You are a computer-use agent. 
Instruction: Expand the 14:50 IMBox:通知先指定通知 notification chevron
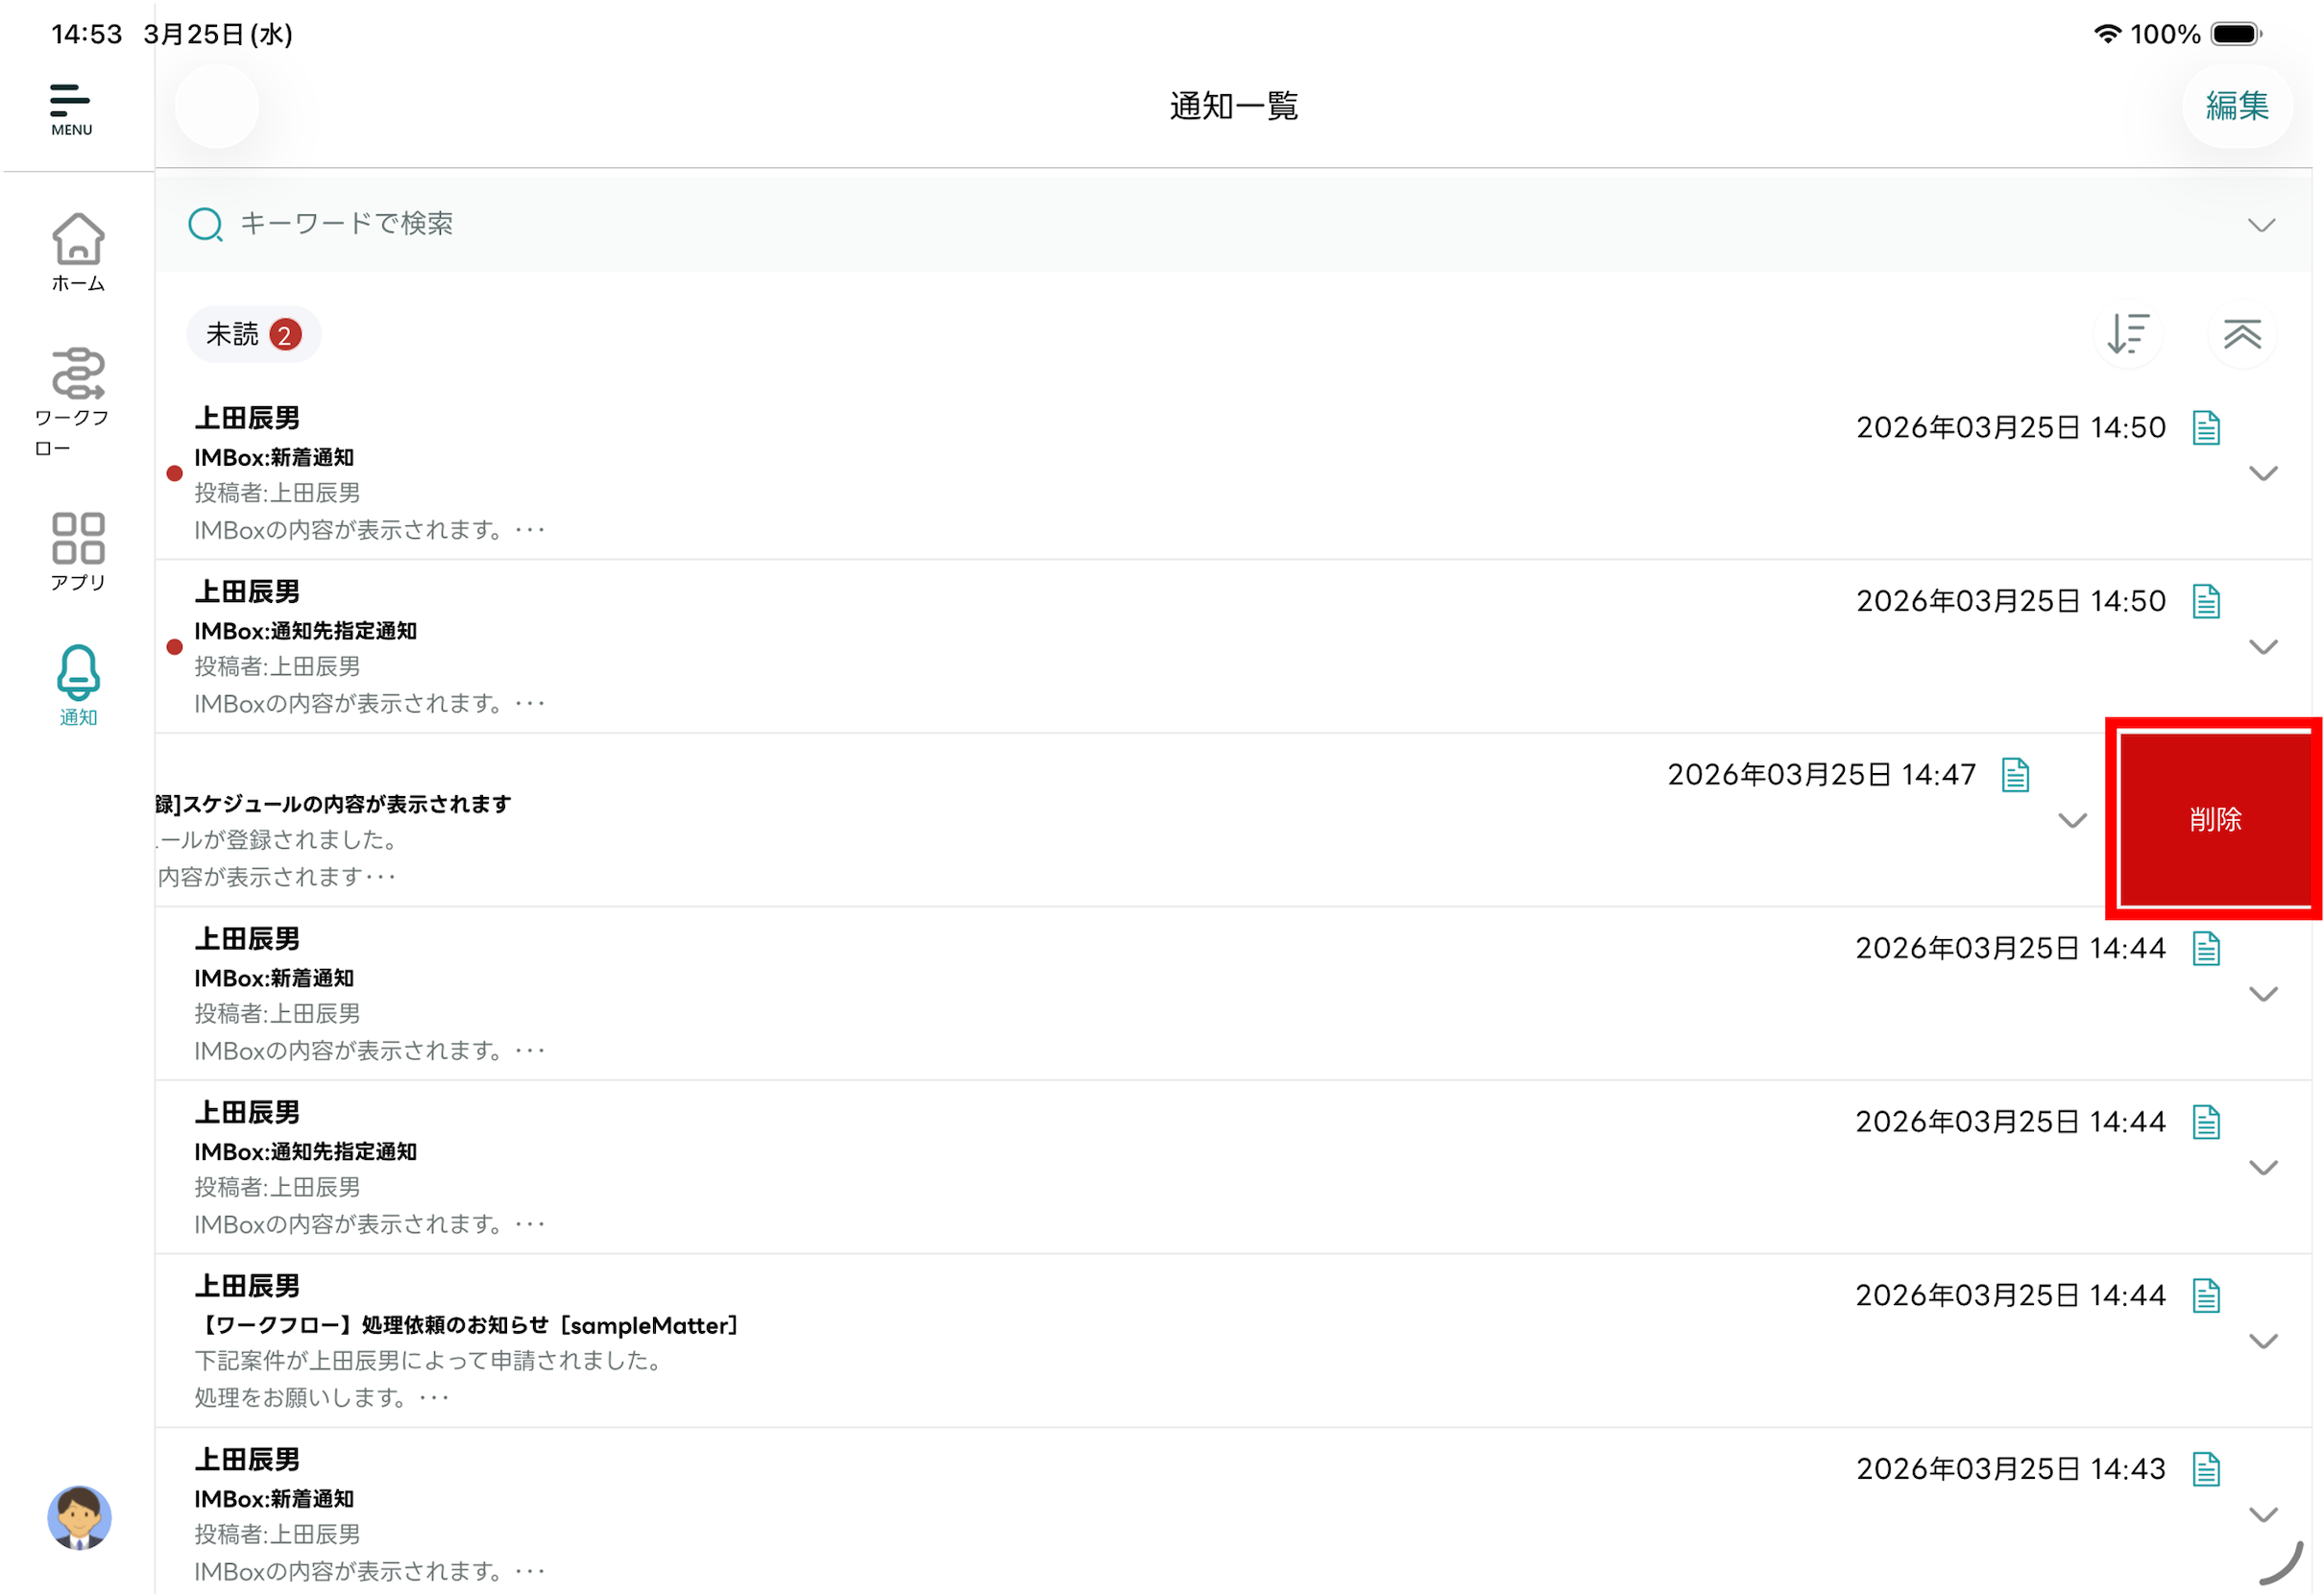(2262, 647)
